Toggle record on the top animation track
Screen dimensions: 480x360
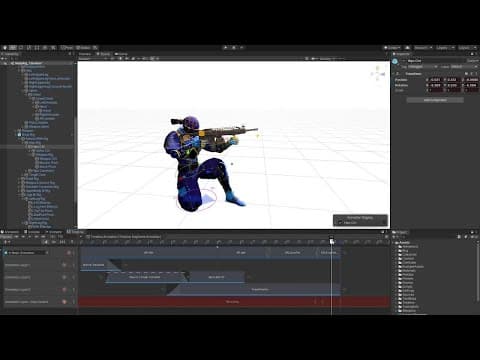[69, 253]
